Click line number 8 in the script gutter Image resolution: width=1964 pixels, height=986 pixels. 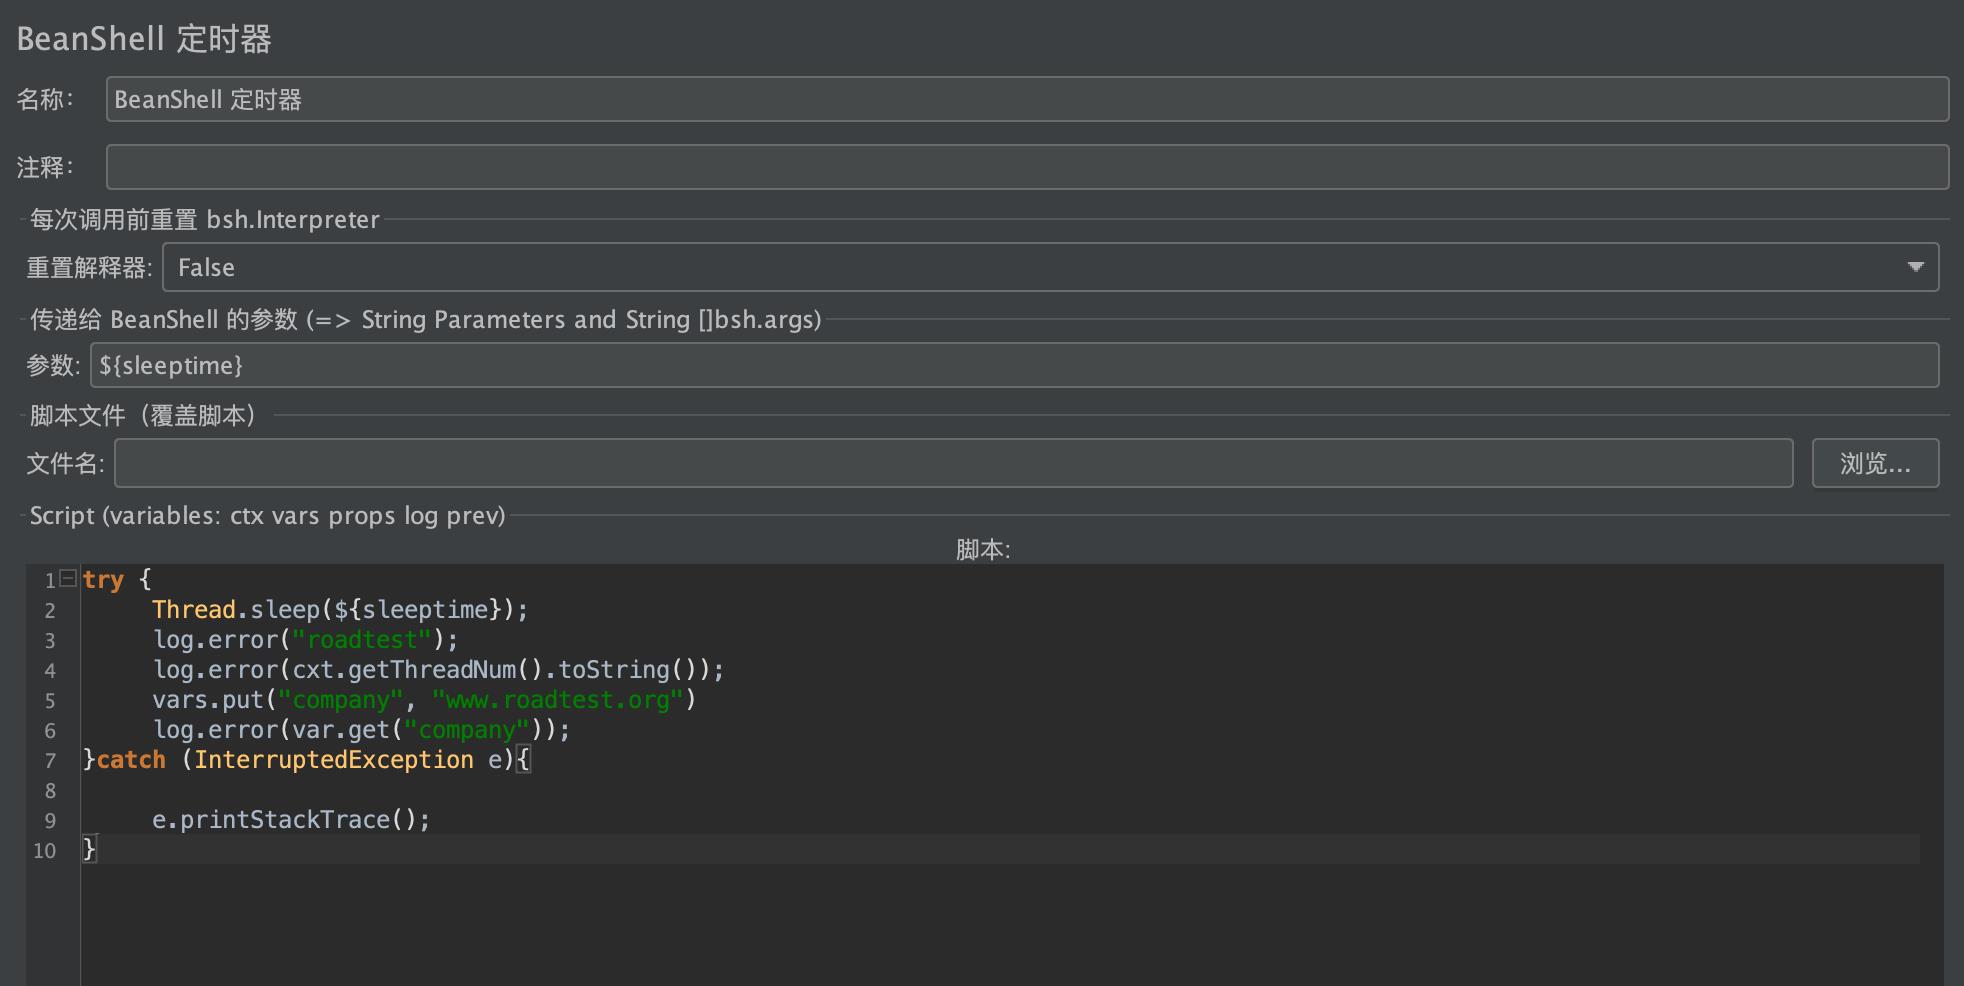tap(50, 790)
